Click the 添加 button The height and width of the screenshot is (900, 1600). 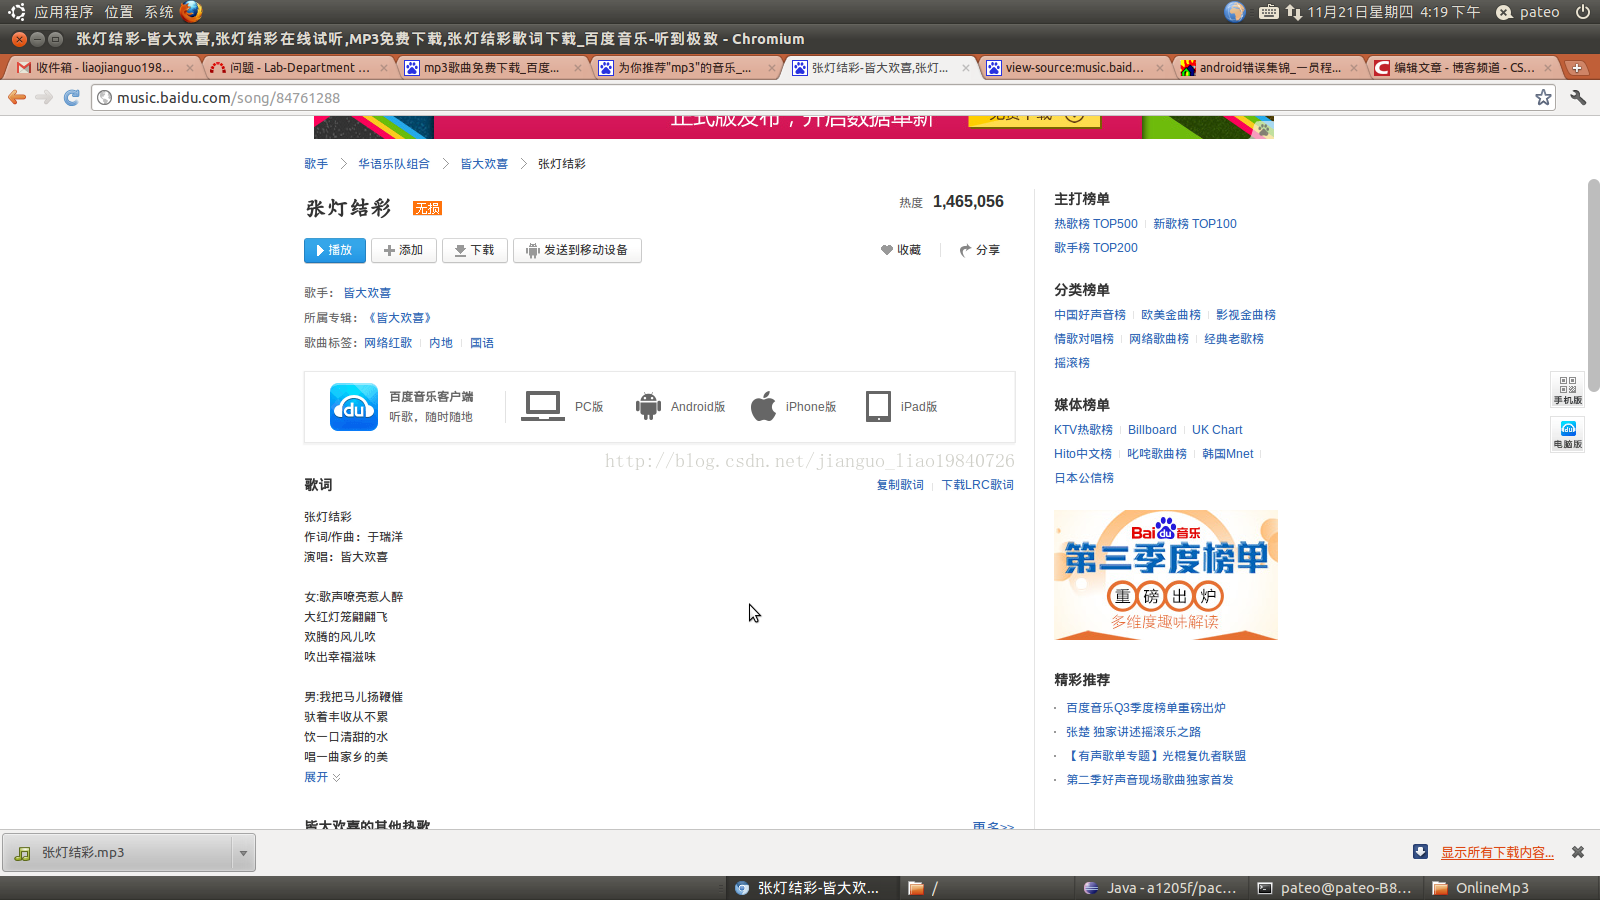point(404,250)
